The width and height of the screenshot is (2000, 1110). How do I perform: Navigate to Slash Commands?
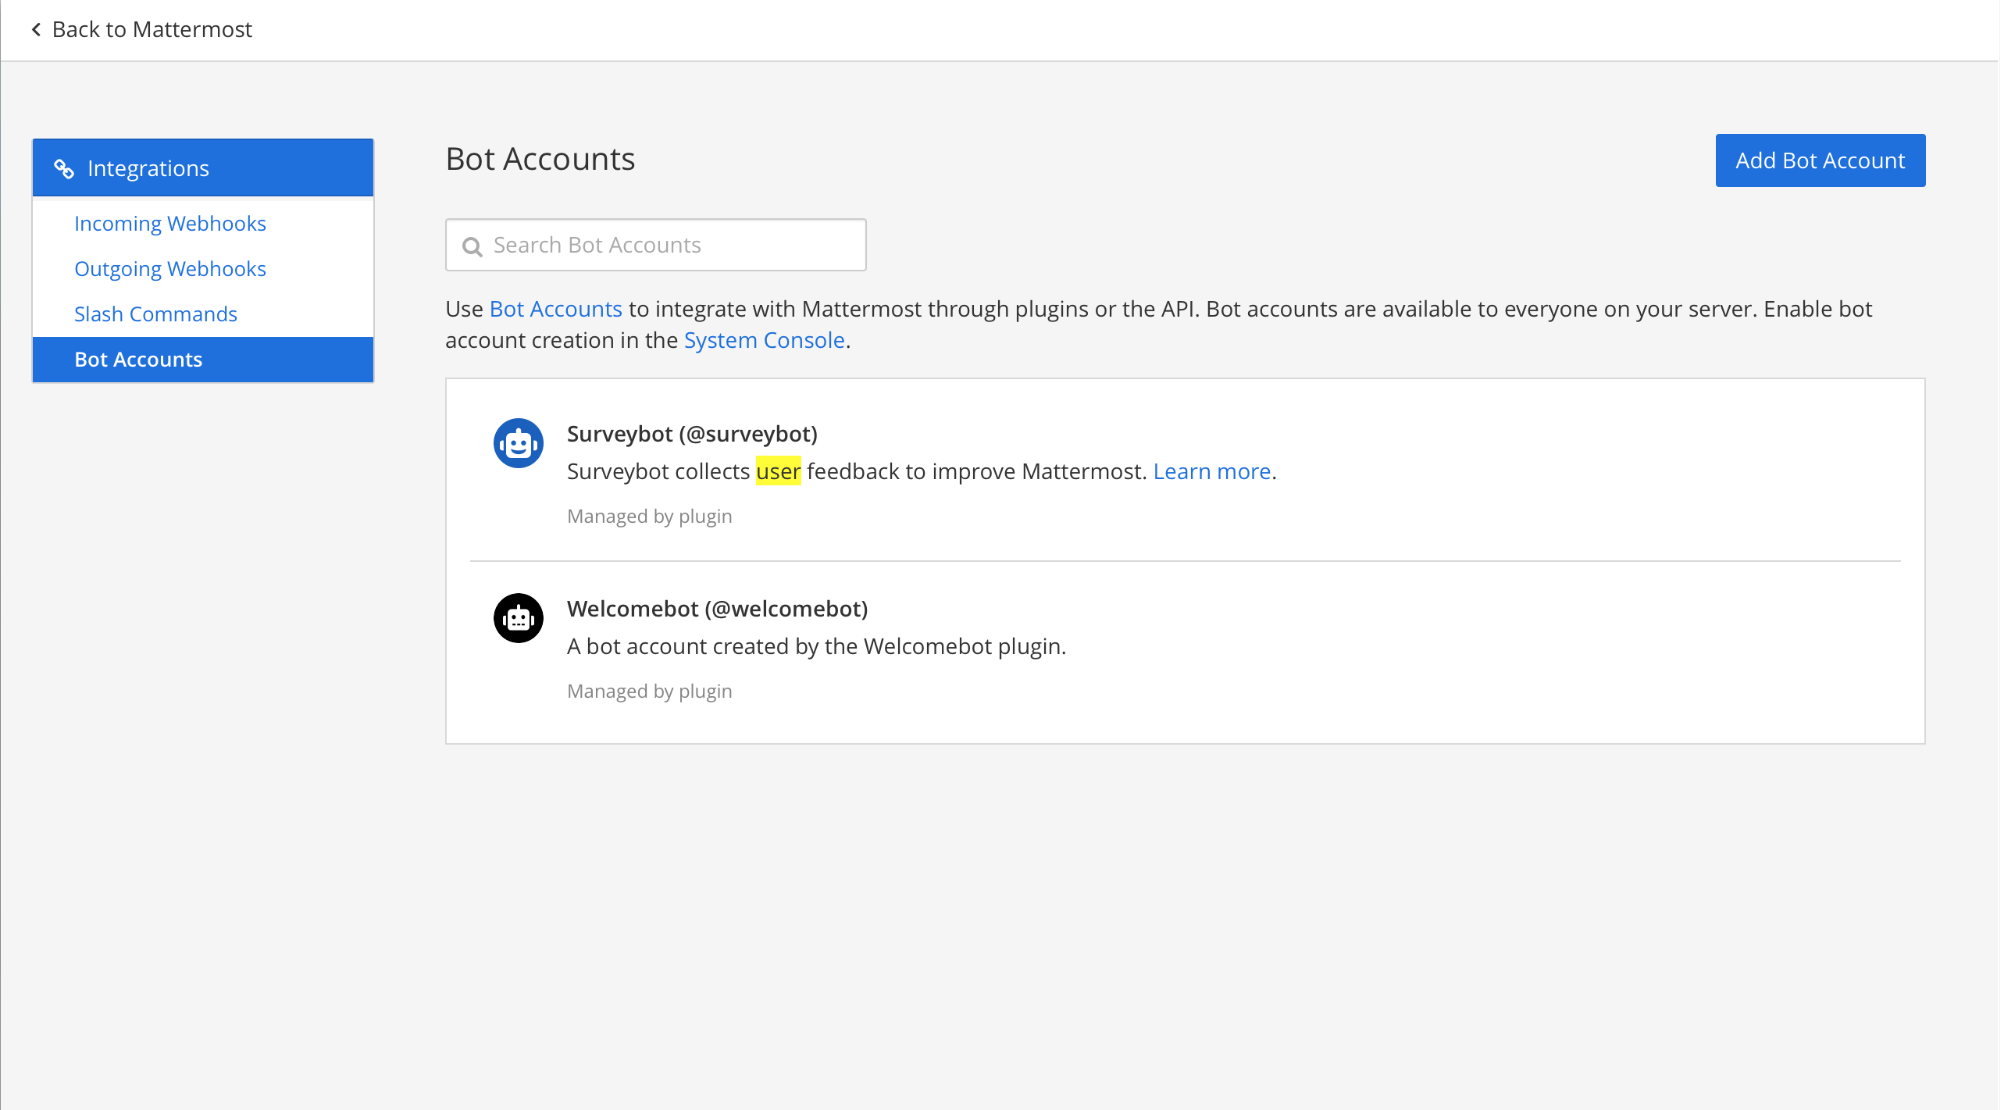[x=155, y=314]
